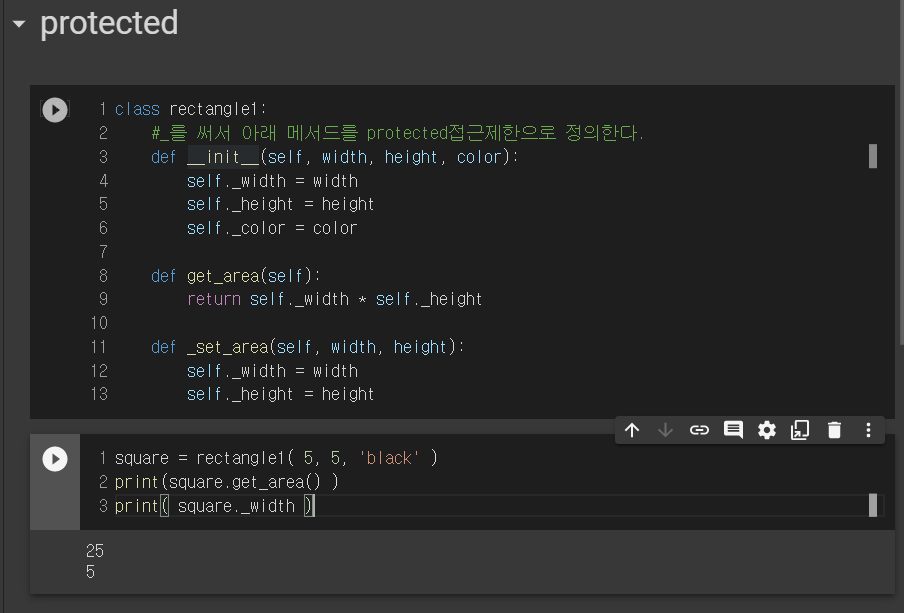Click line 5 self._height = height

280,204
